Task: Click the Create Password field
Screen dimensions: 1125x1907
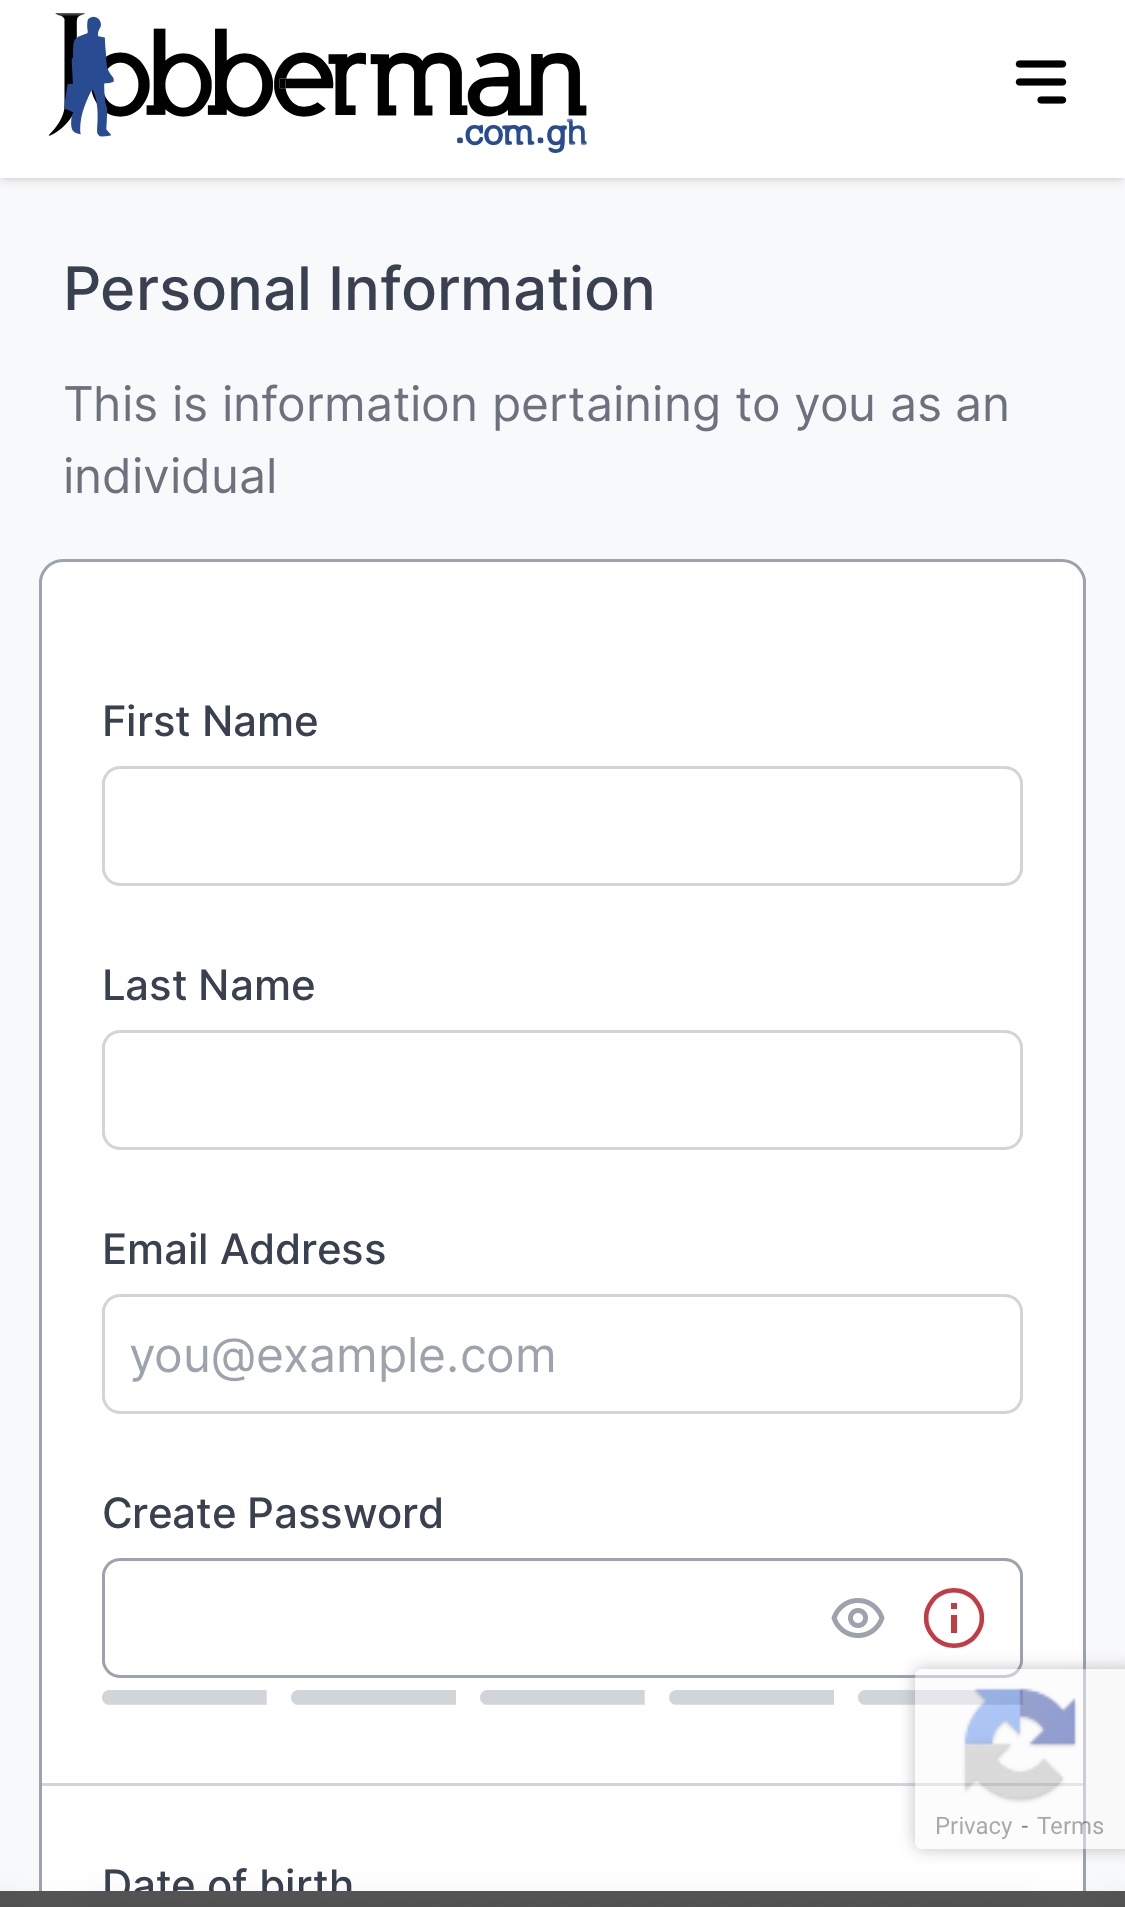Action: pos(562,1618)
